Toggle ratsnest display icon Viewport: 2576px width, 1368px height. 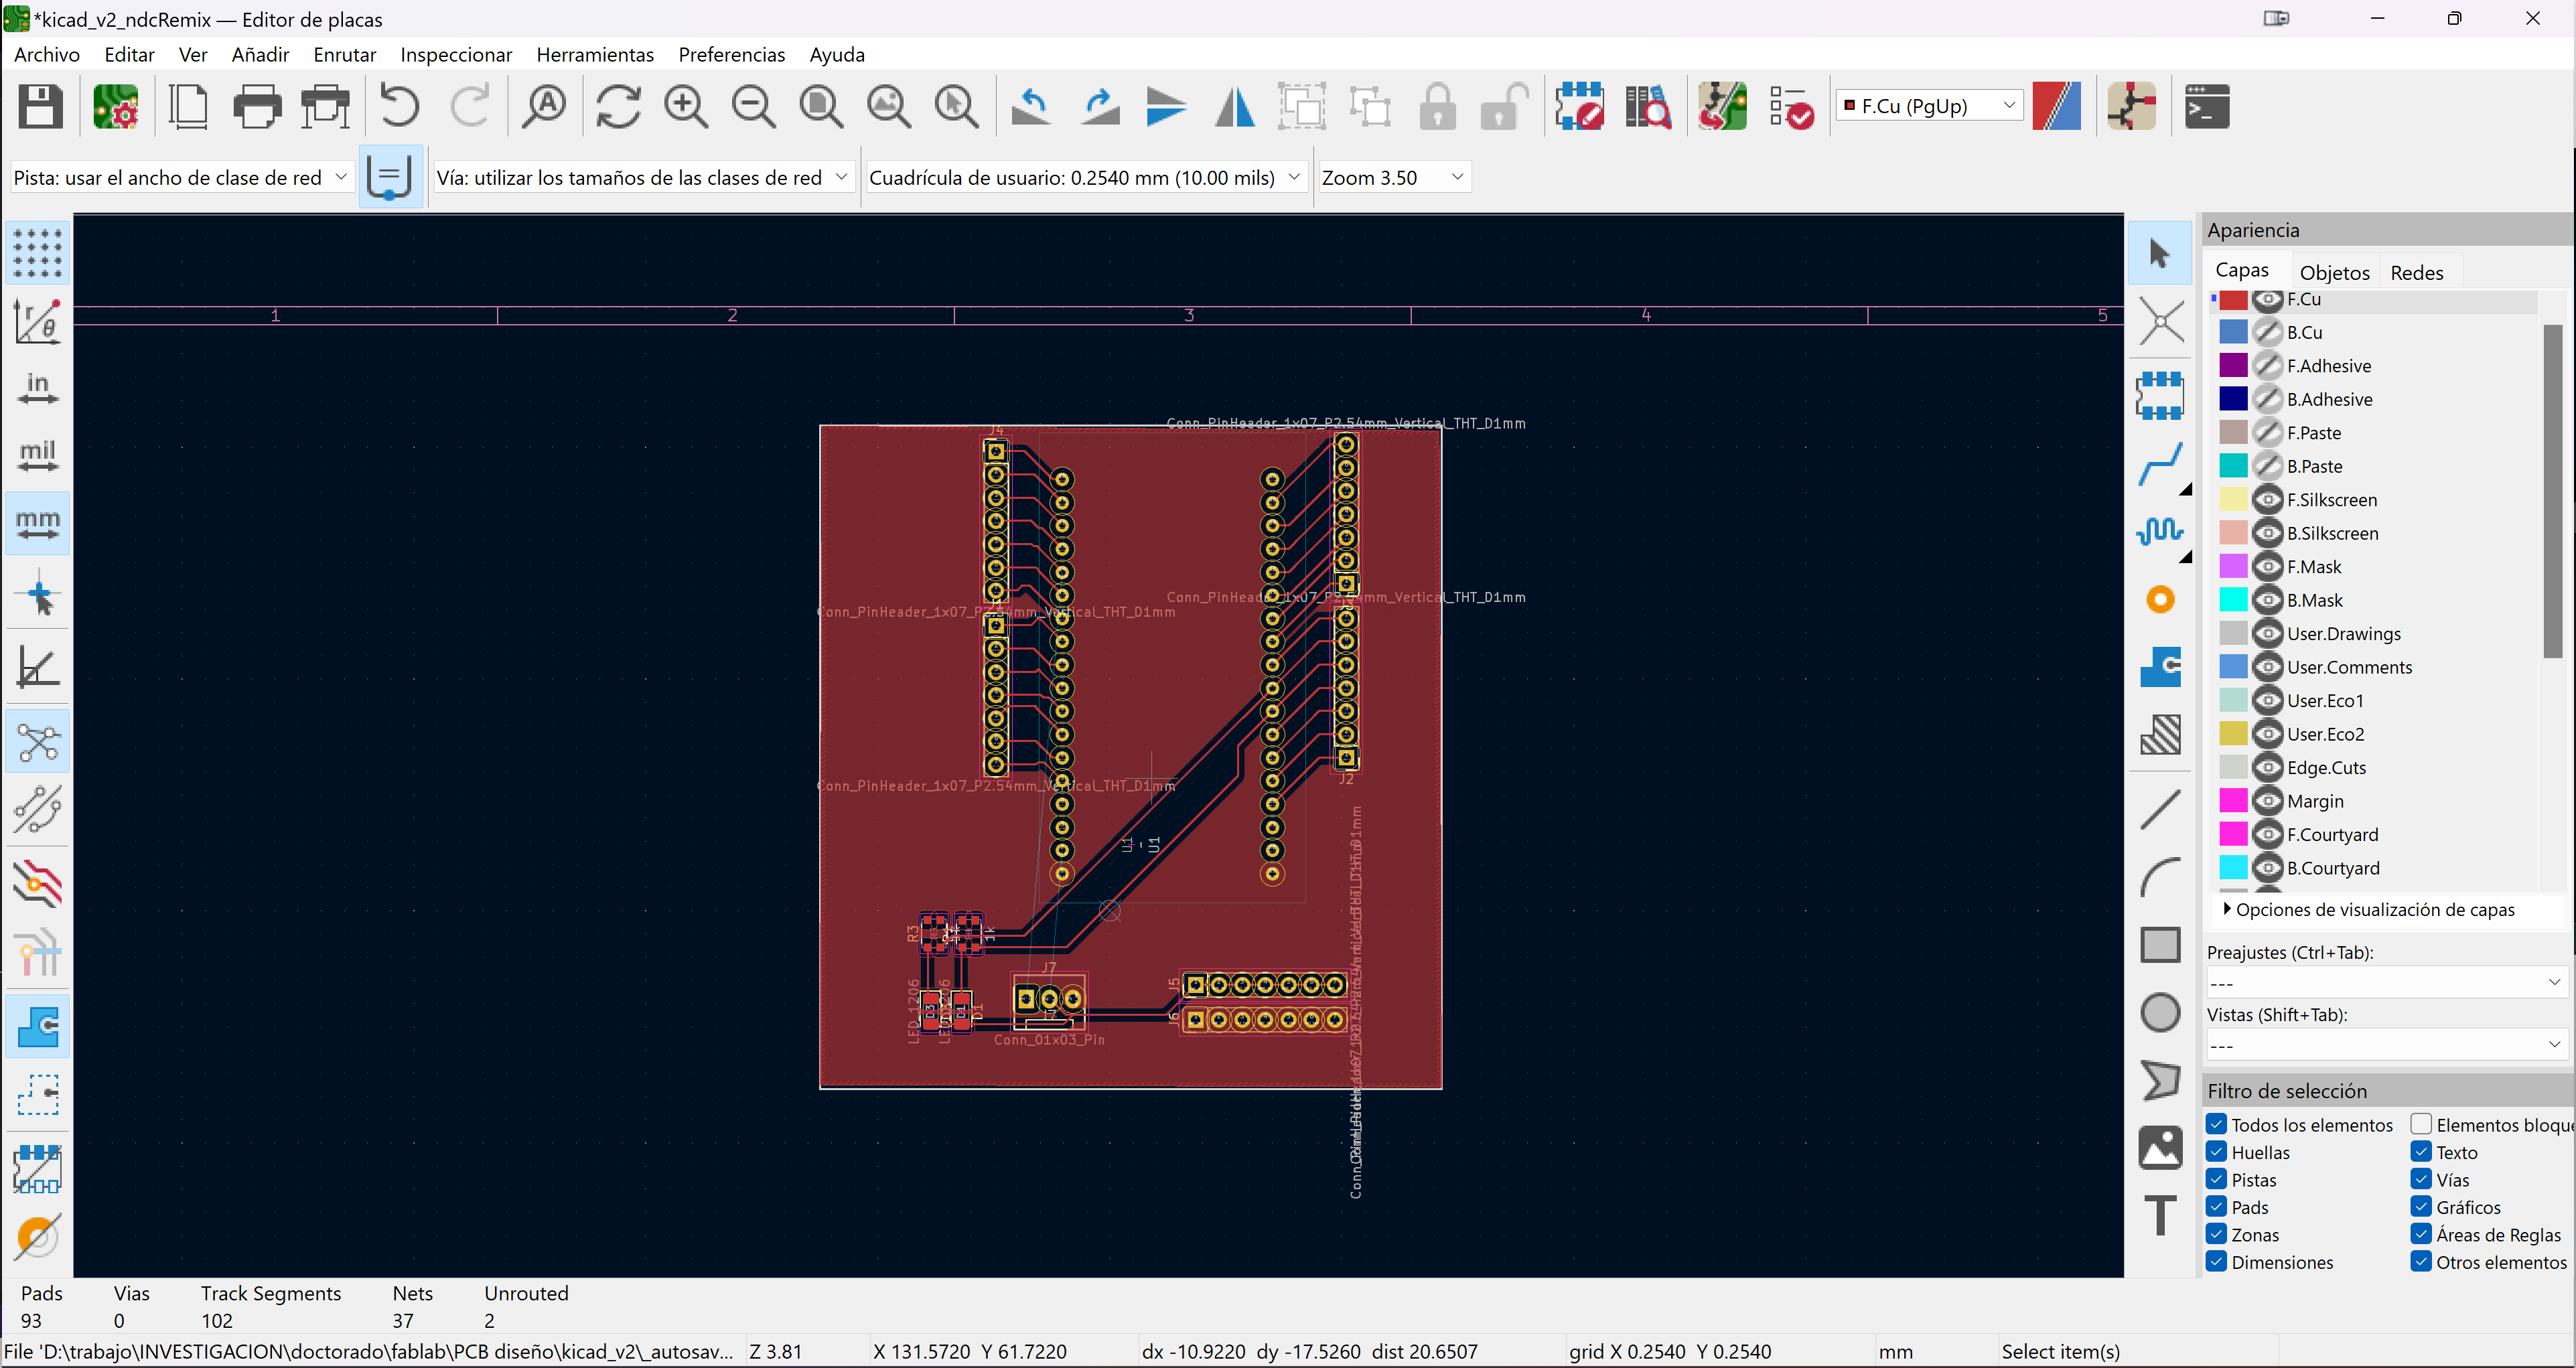[38, 741]
